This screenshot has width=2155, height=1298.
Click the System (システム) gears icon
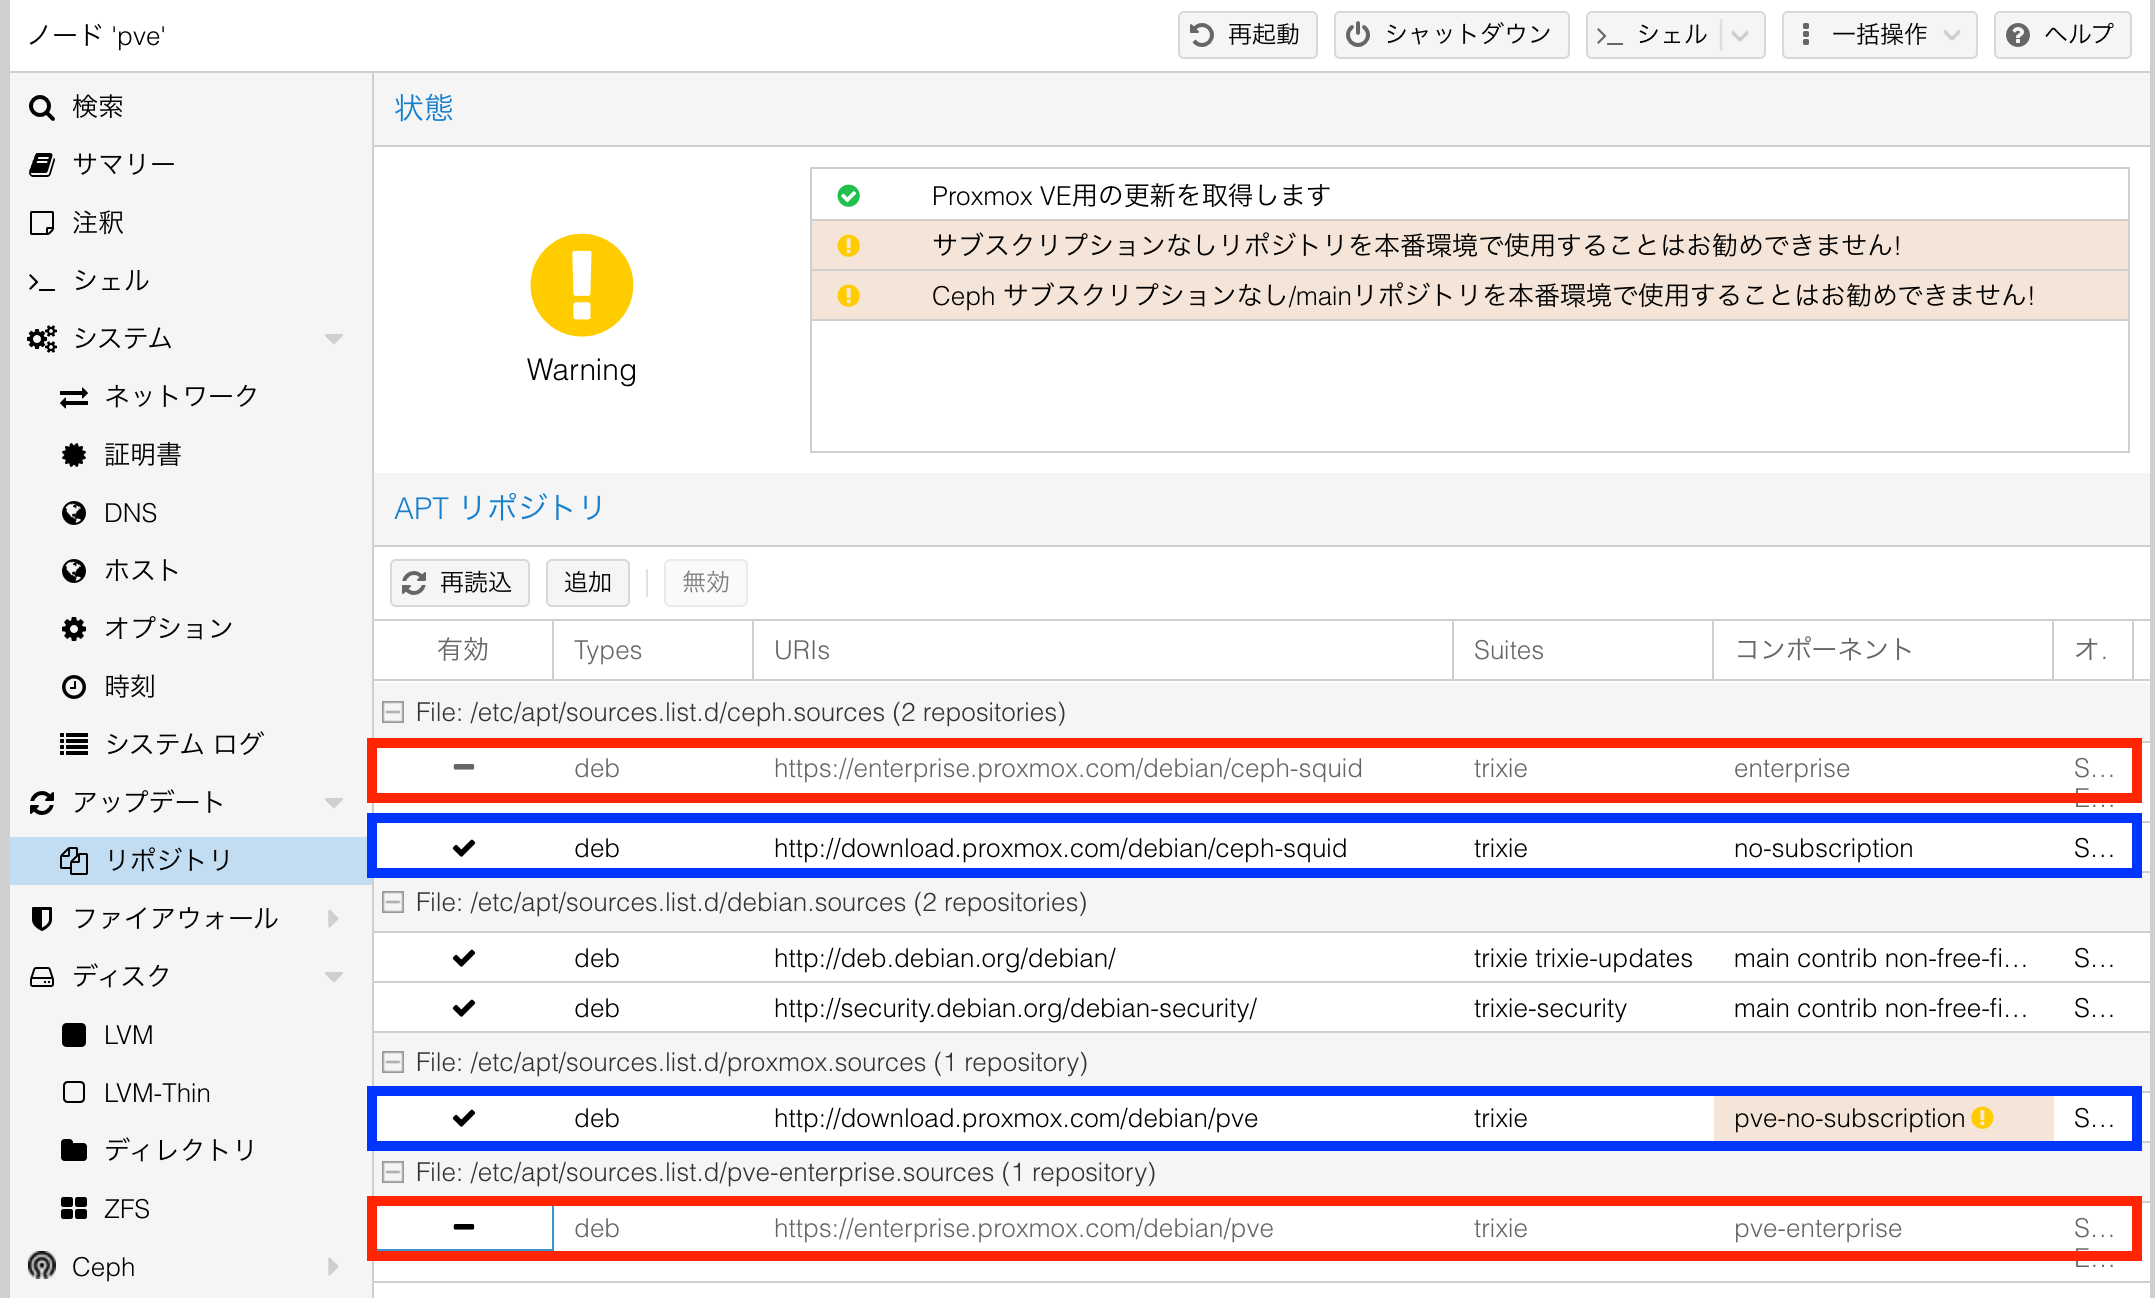(x=42, y=339)
